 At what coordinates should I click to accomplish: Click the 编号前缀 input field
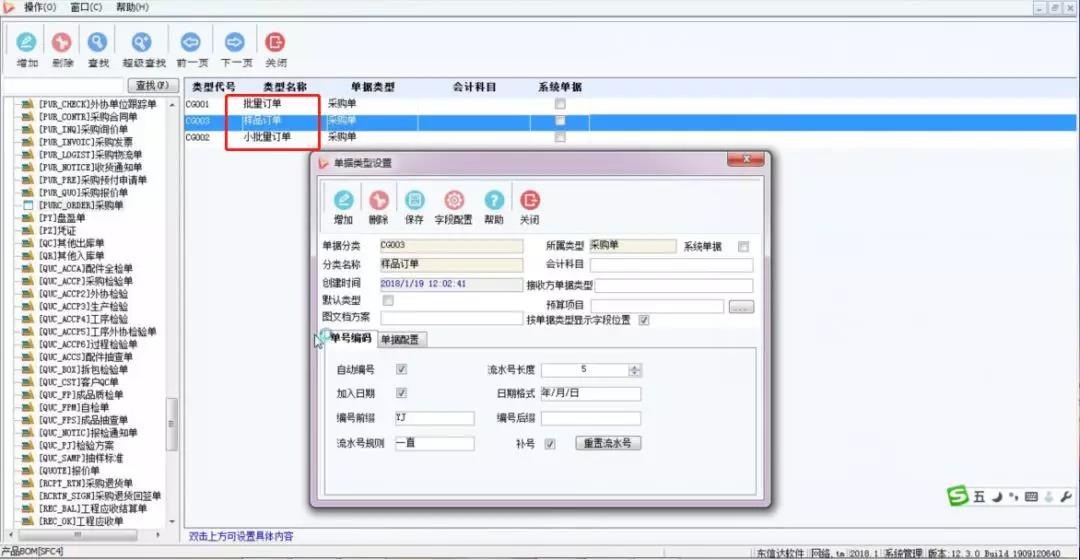(x=433, y=418)
